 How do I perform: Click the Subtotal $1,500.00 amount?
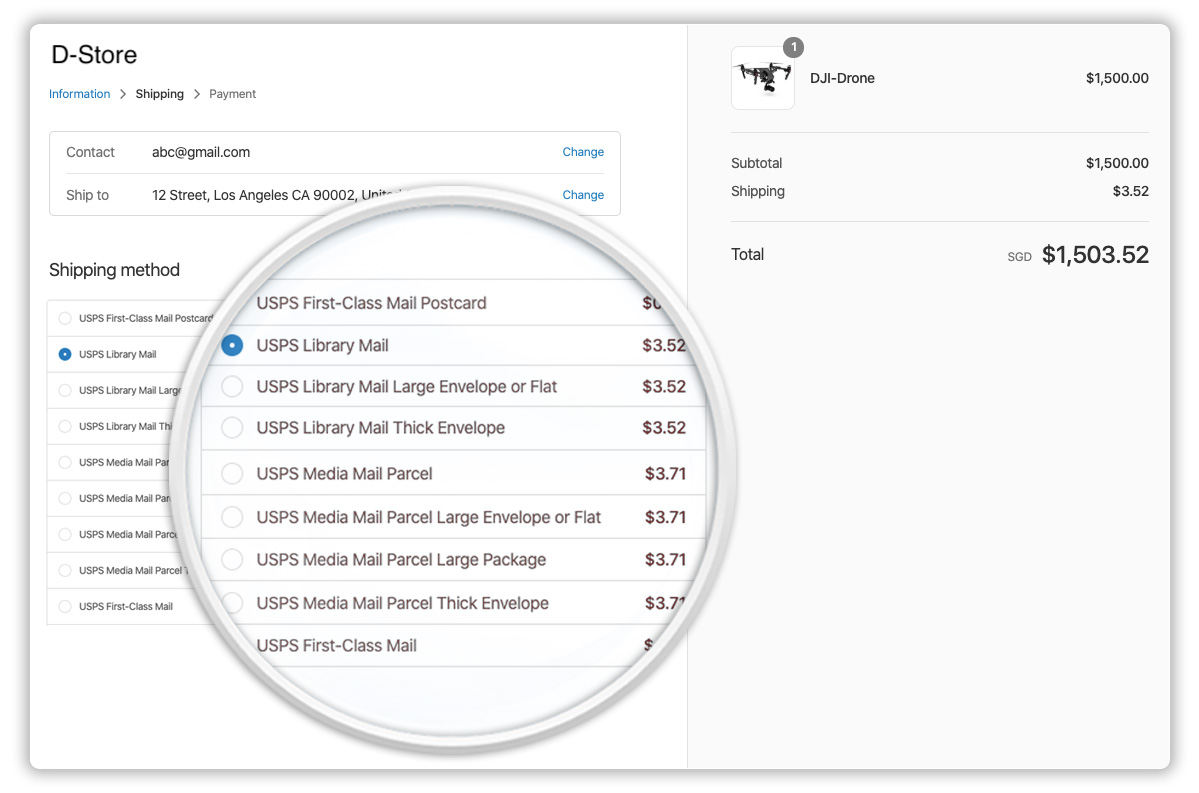pyautogui.click(x=1117, y=163)
